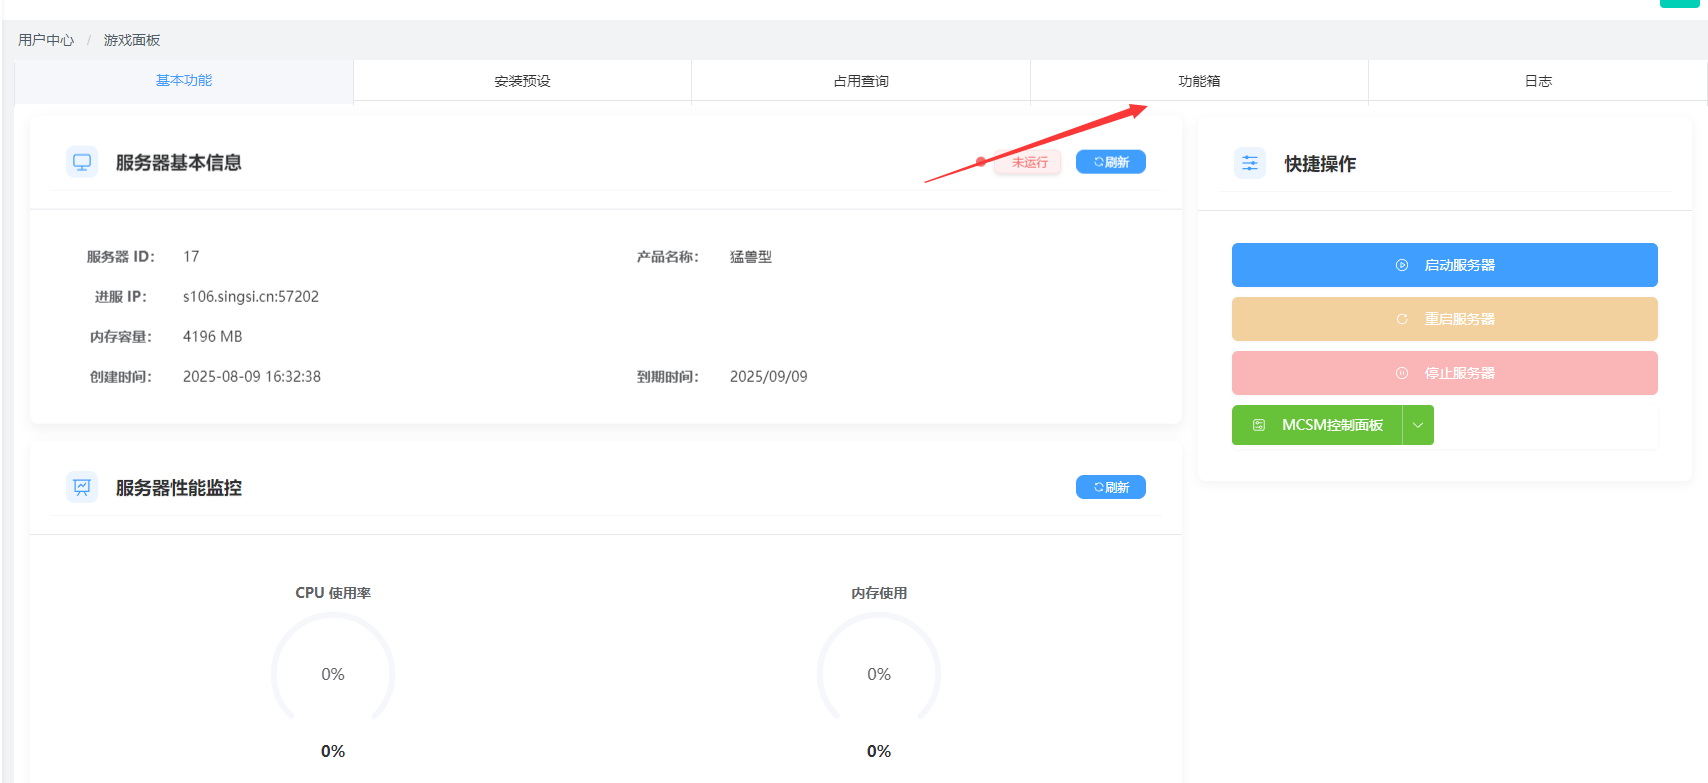Select the 功能箱 tab
The width and height of the screenshot is (1708, 783).
pos(1199,81)
